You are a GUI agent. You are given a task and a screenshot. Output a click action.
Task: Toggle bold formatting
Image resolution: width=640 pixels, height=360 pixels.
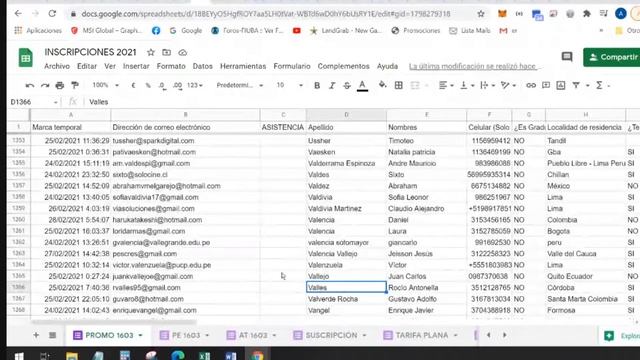(x=317, y=85)
